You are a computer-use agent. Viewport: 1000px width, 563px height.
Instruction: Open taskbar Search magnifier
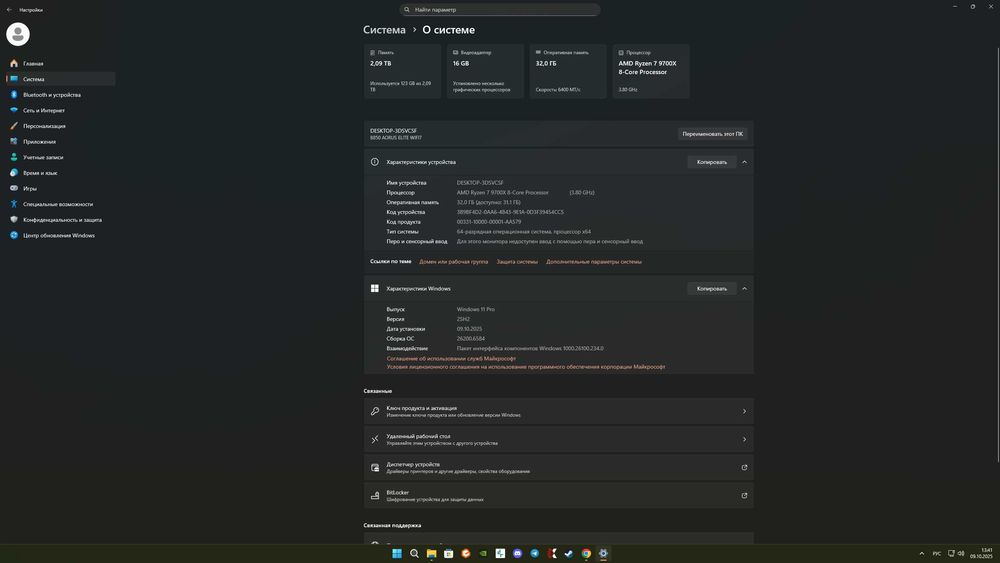coord(414,553)
